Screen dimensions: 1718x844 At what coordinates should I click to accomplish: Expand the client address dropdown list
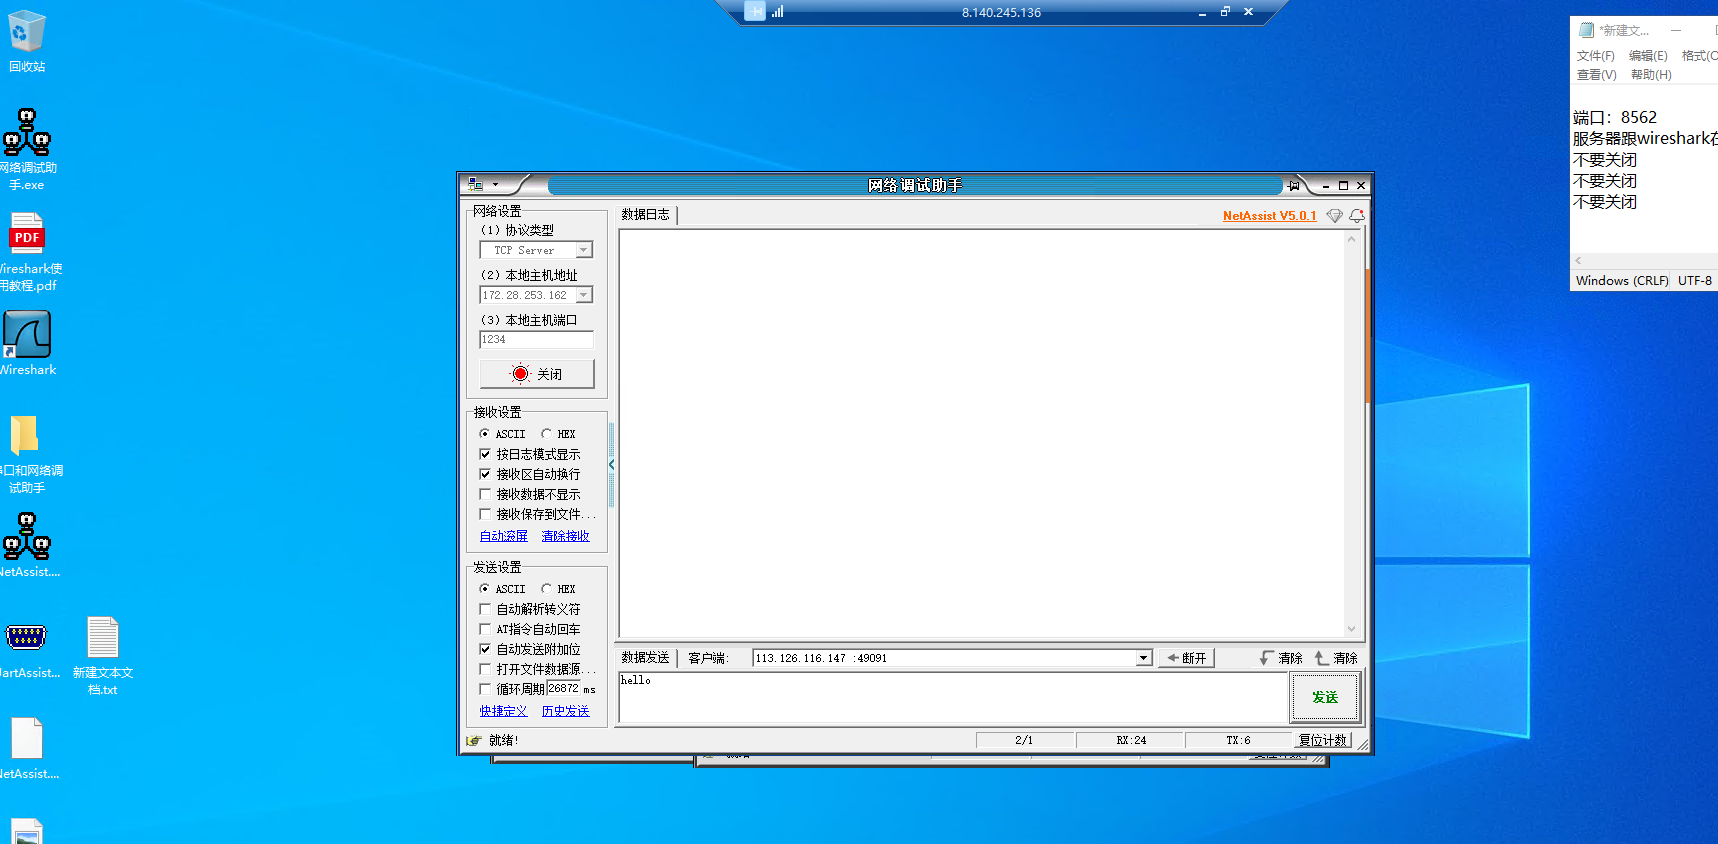[1143, 658]
